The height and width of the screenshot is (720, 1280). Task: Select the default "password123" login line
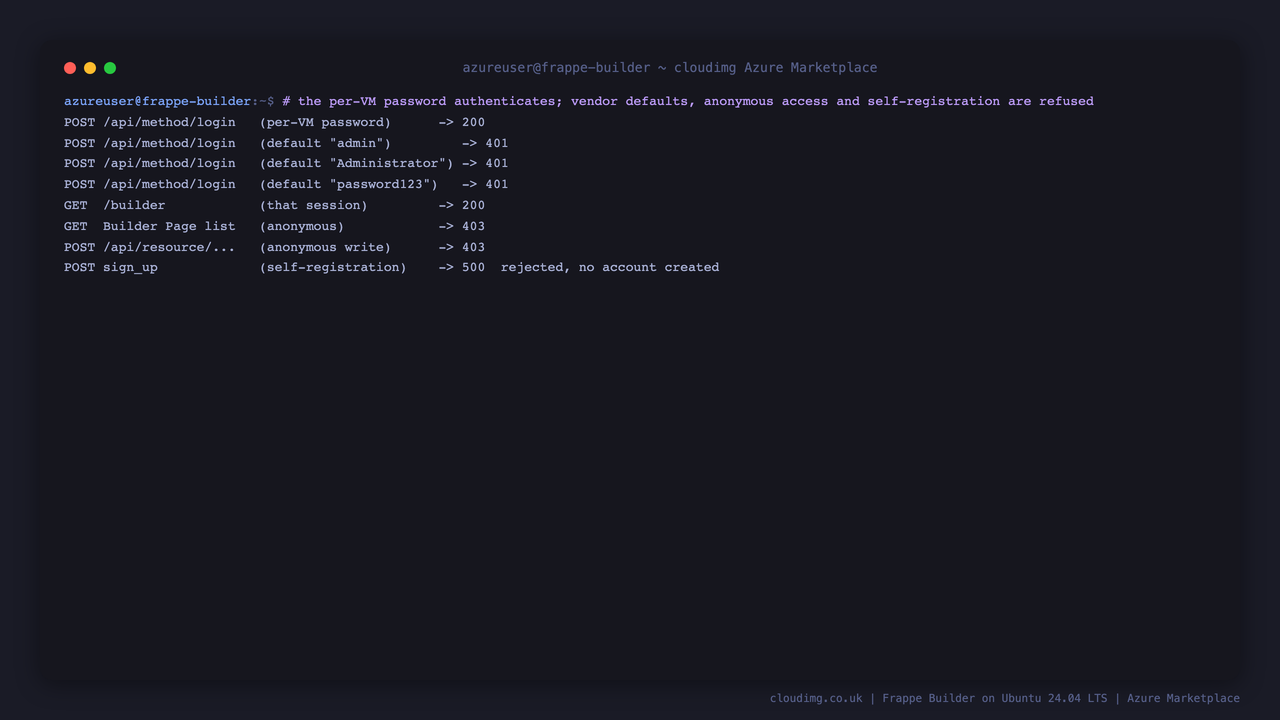(x=286, y=184)
